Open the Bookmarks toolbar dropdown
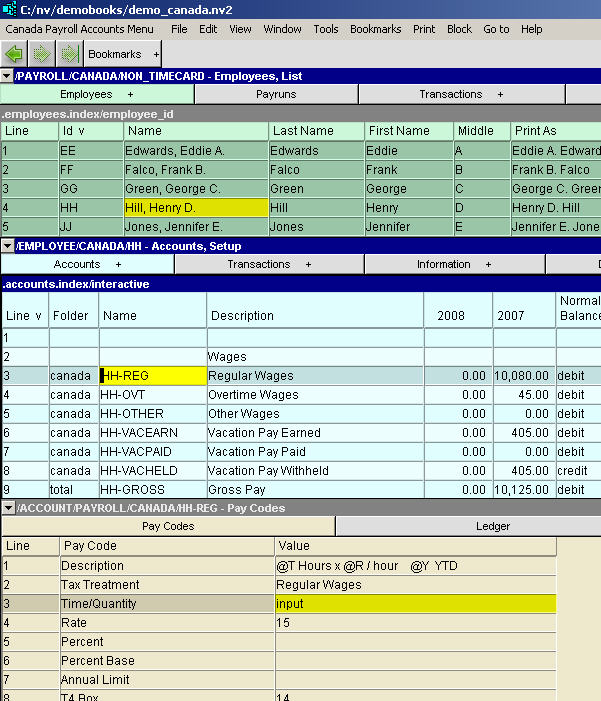601x701 pixels. [x=123, y=53]
